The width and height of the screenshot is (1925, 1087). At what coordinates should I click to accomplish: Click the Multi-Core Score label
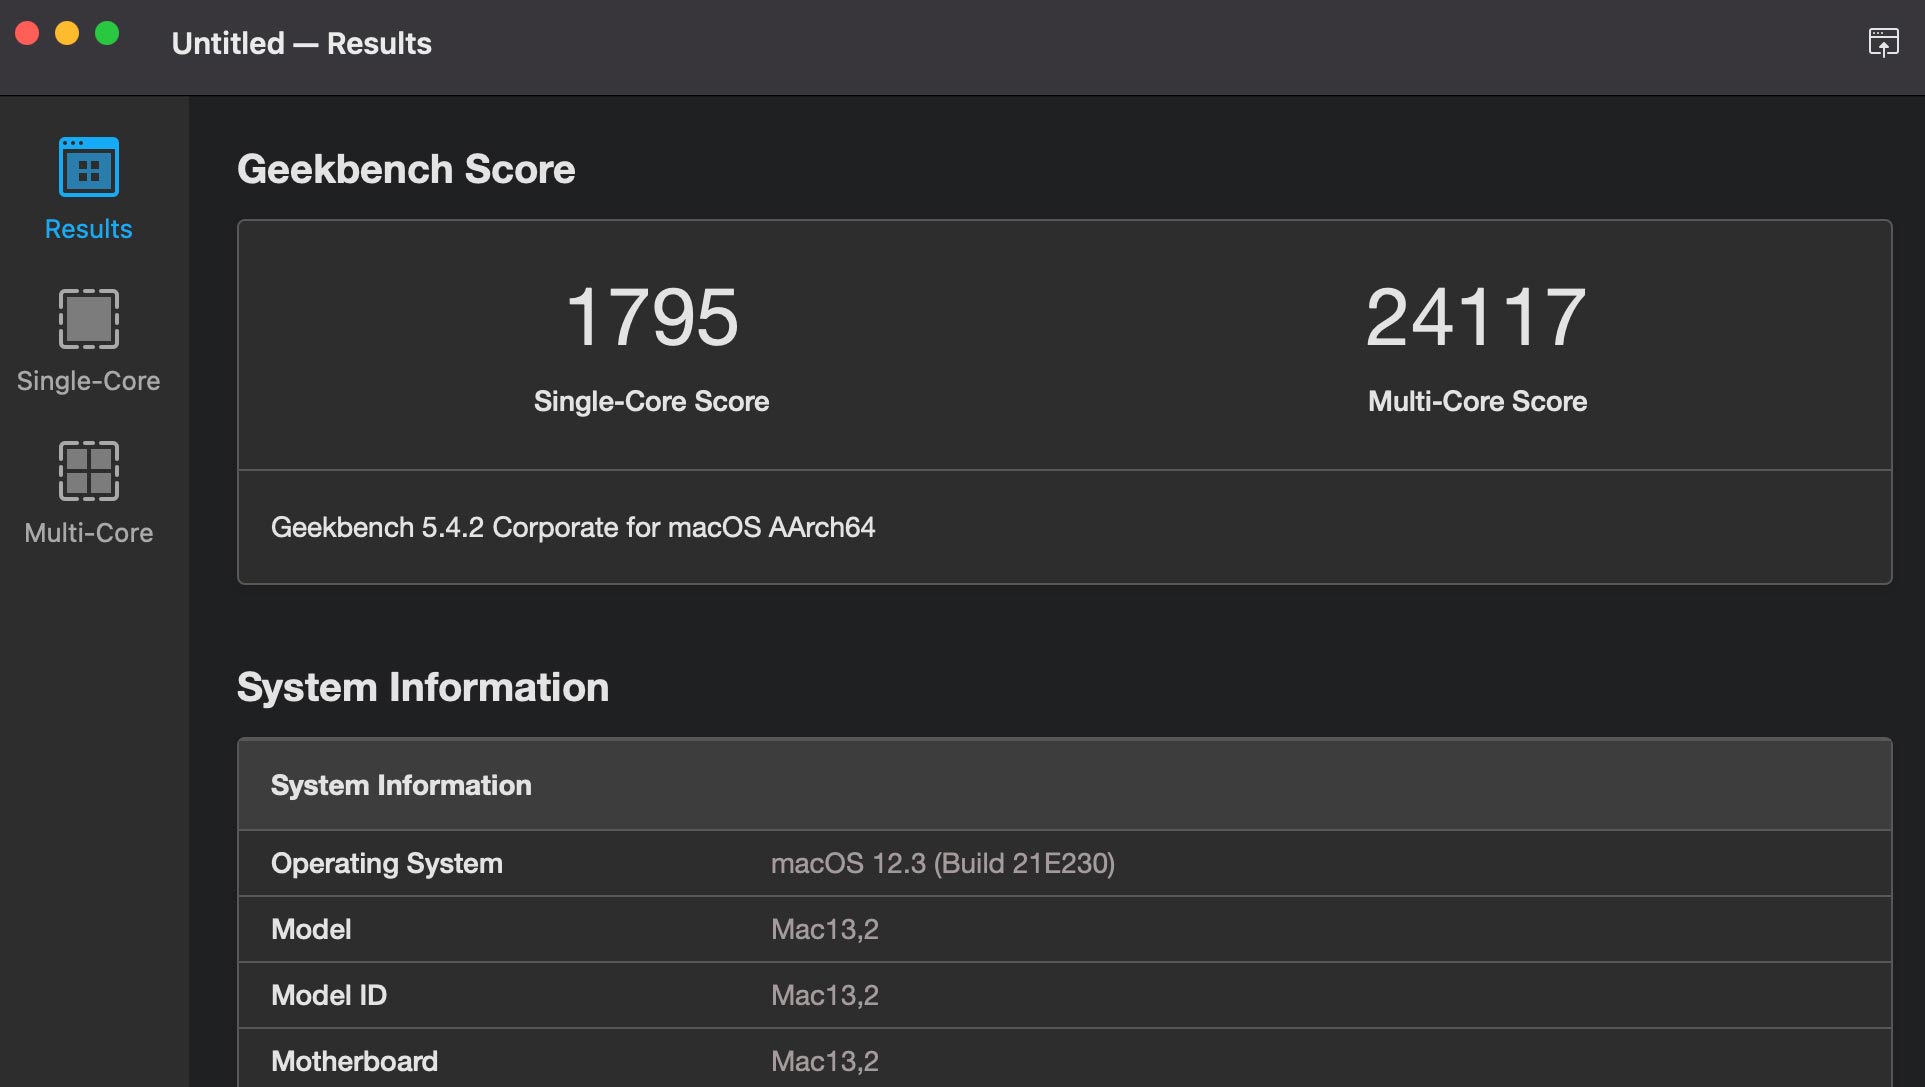click(x=1477, y=401)
